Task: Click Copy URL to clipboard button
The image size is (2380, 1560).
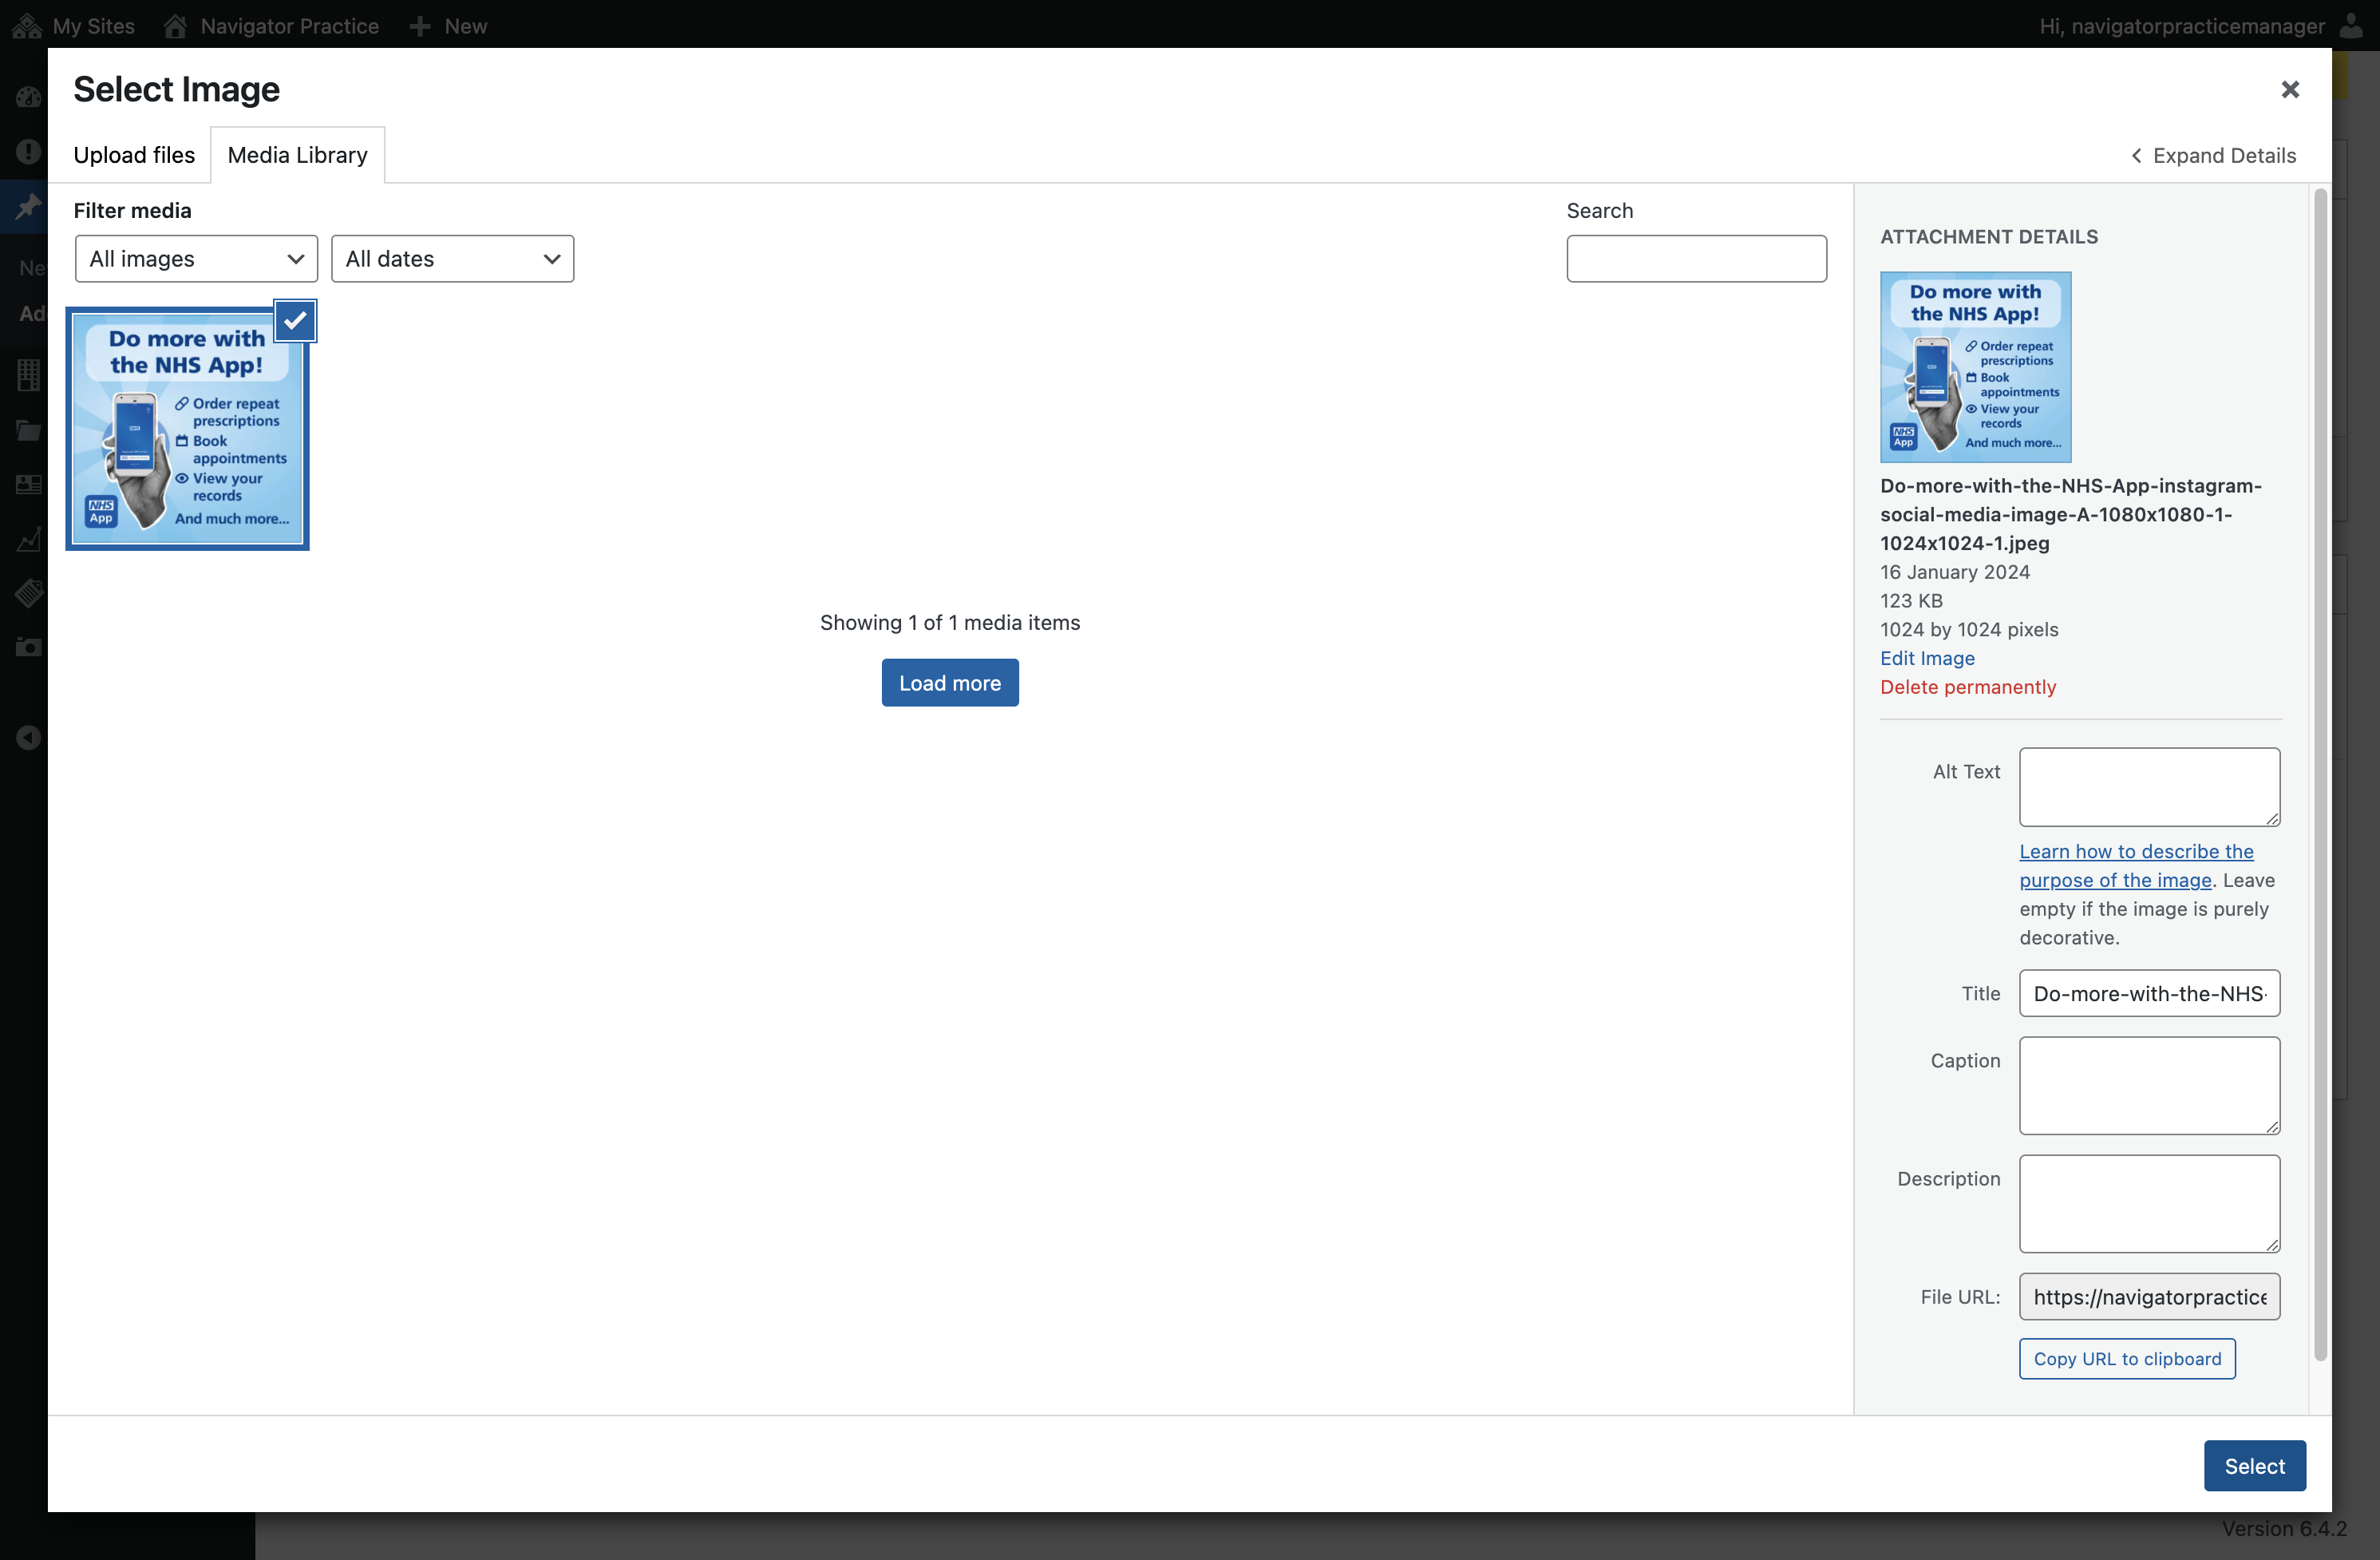Action: coord(2127,1359)
